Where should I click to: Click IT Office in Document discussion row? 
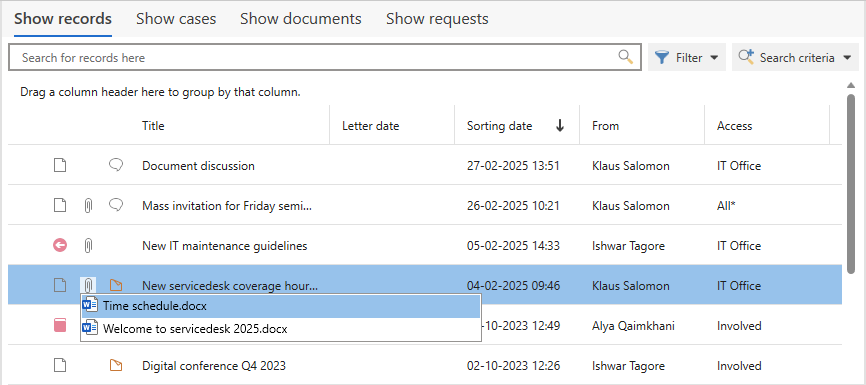[x=739, y=166]
